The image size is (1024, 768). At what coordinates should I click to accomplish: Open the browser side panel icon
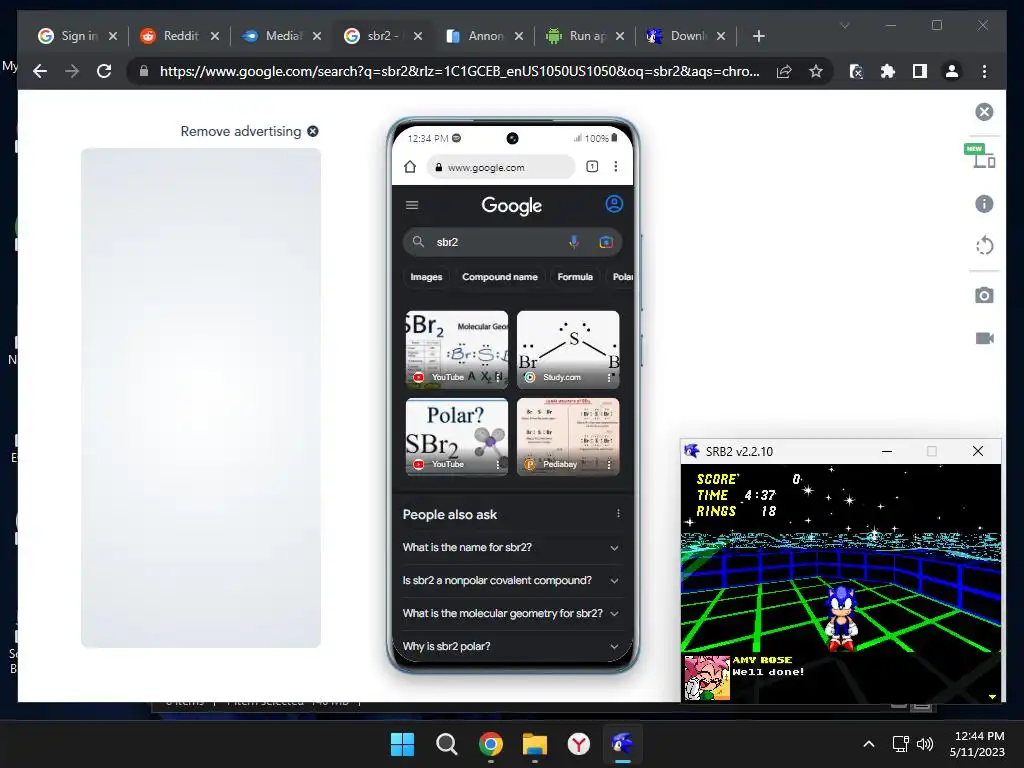(x=920, y=71)
